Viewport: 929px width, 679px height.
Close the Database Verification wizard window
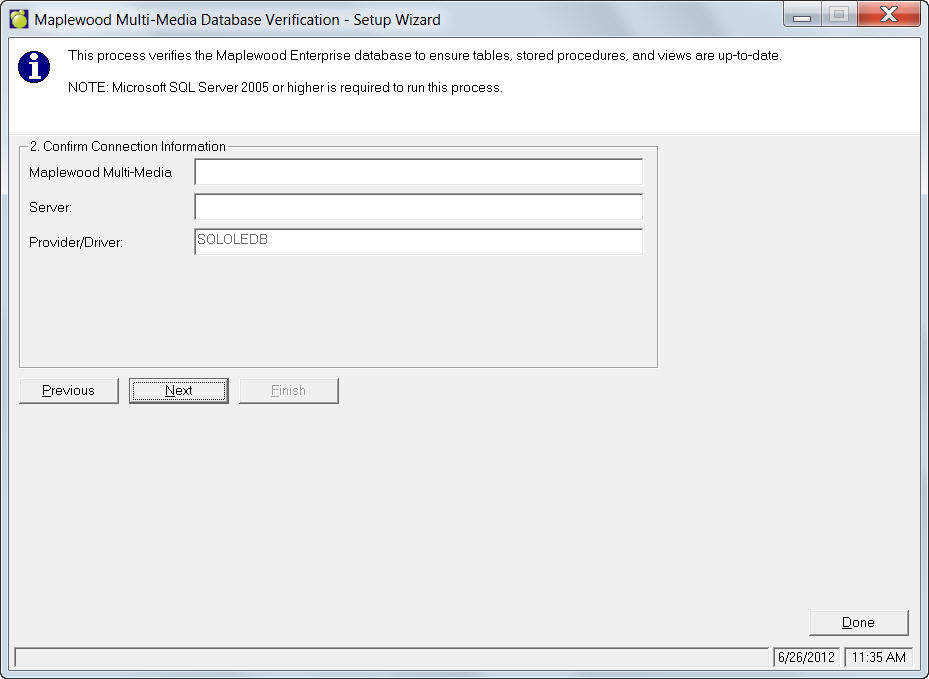885,15
